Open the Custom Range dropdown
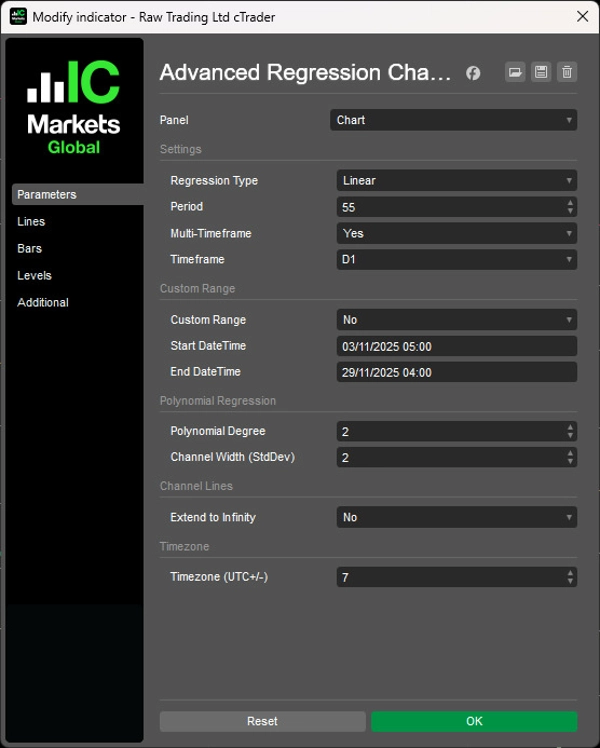 pos(456,320)
